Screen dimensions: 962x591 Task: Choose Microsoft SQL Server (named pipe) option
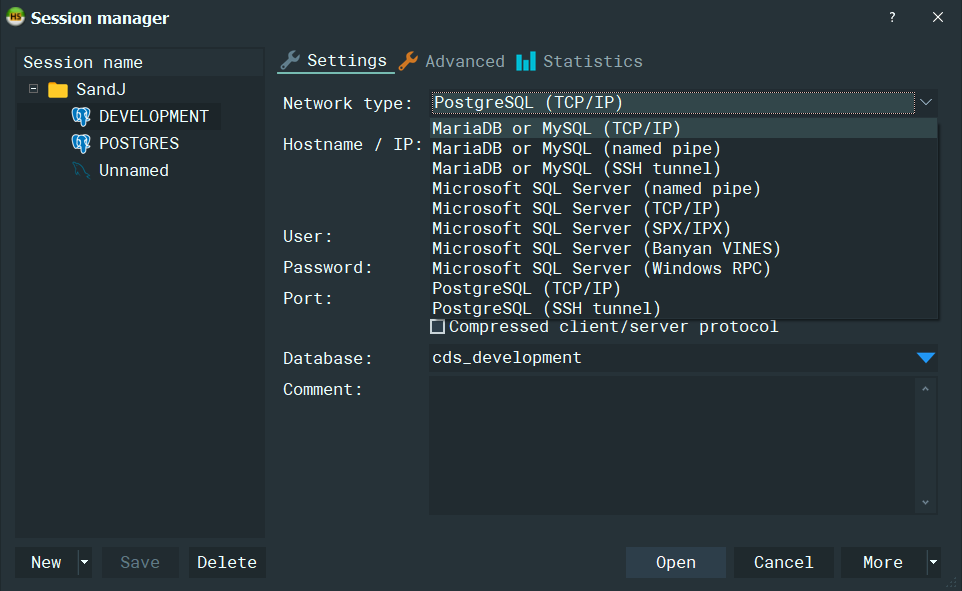click(x=684, y=188)
